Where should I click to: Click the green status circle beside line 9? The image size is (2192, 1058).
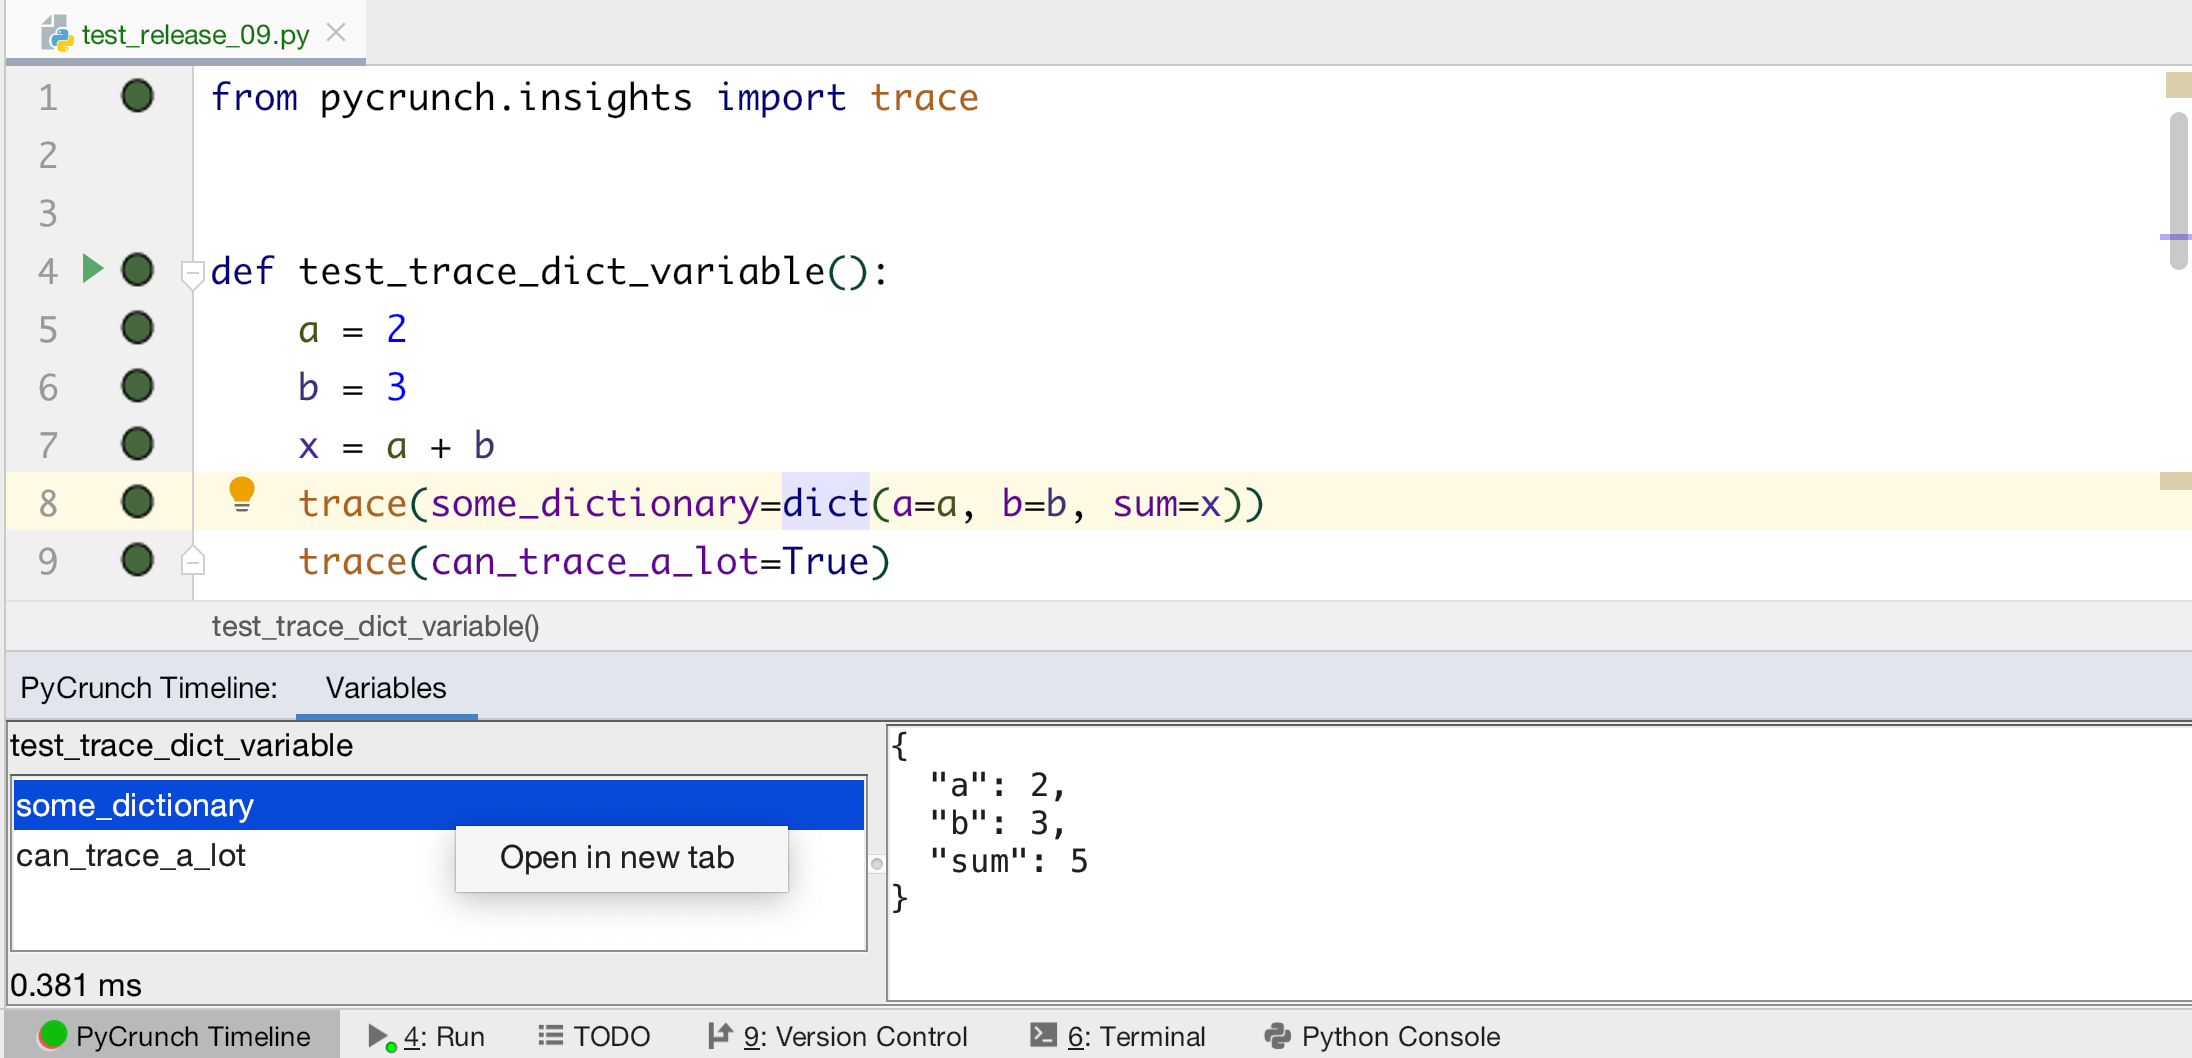tap(137, 560)
